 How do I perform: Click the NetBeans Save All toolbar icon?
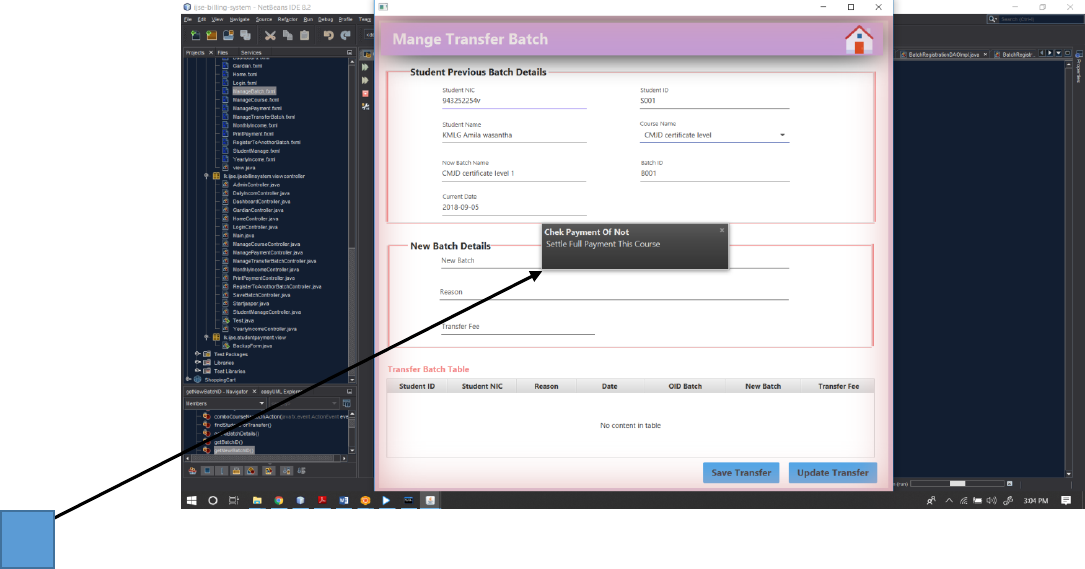[x=245, y=35]
